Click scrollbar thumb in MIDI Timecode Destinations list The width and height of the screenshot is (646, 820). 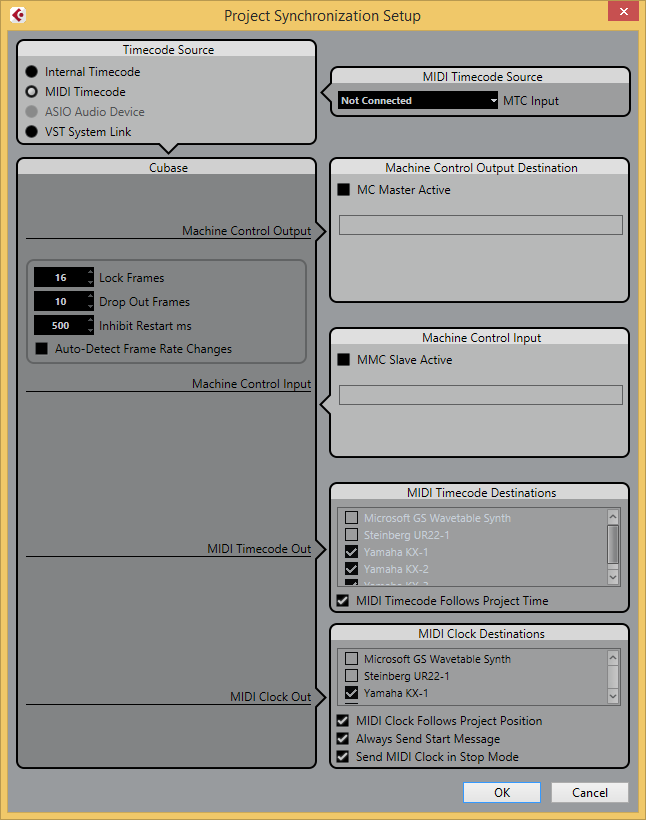pos(613,544)
